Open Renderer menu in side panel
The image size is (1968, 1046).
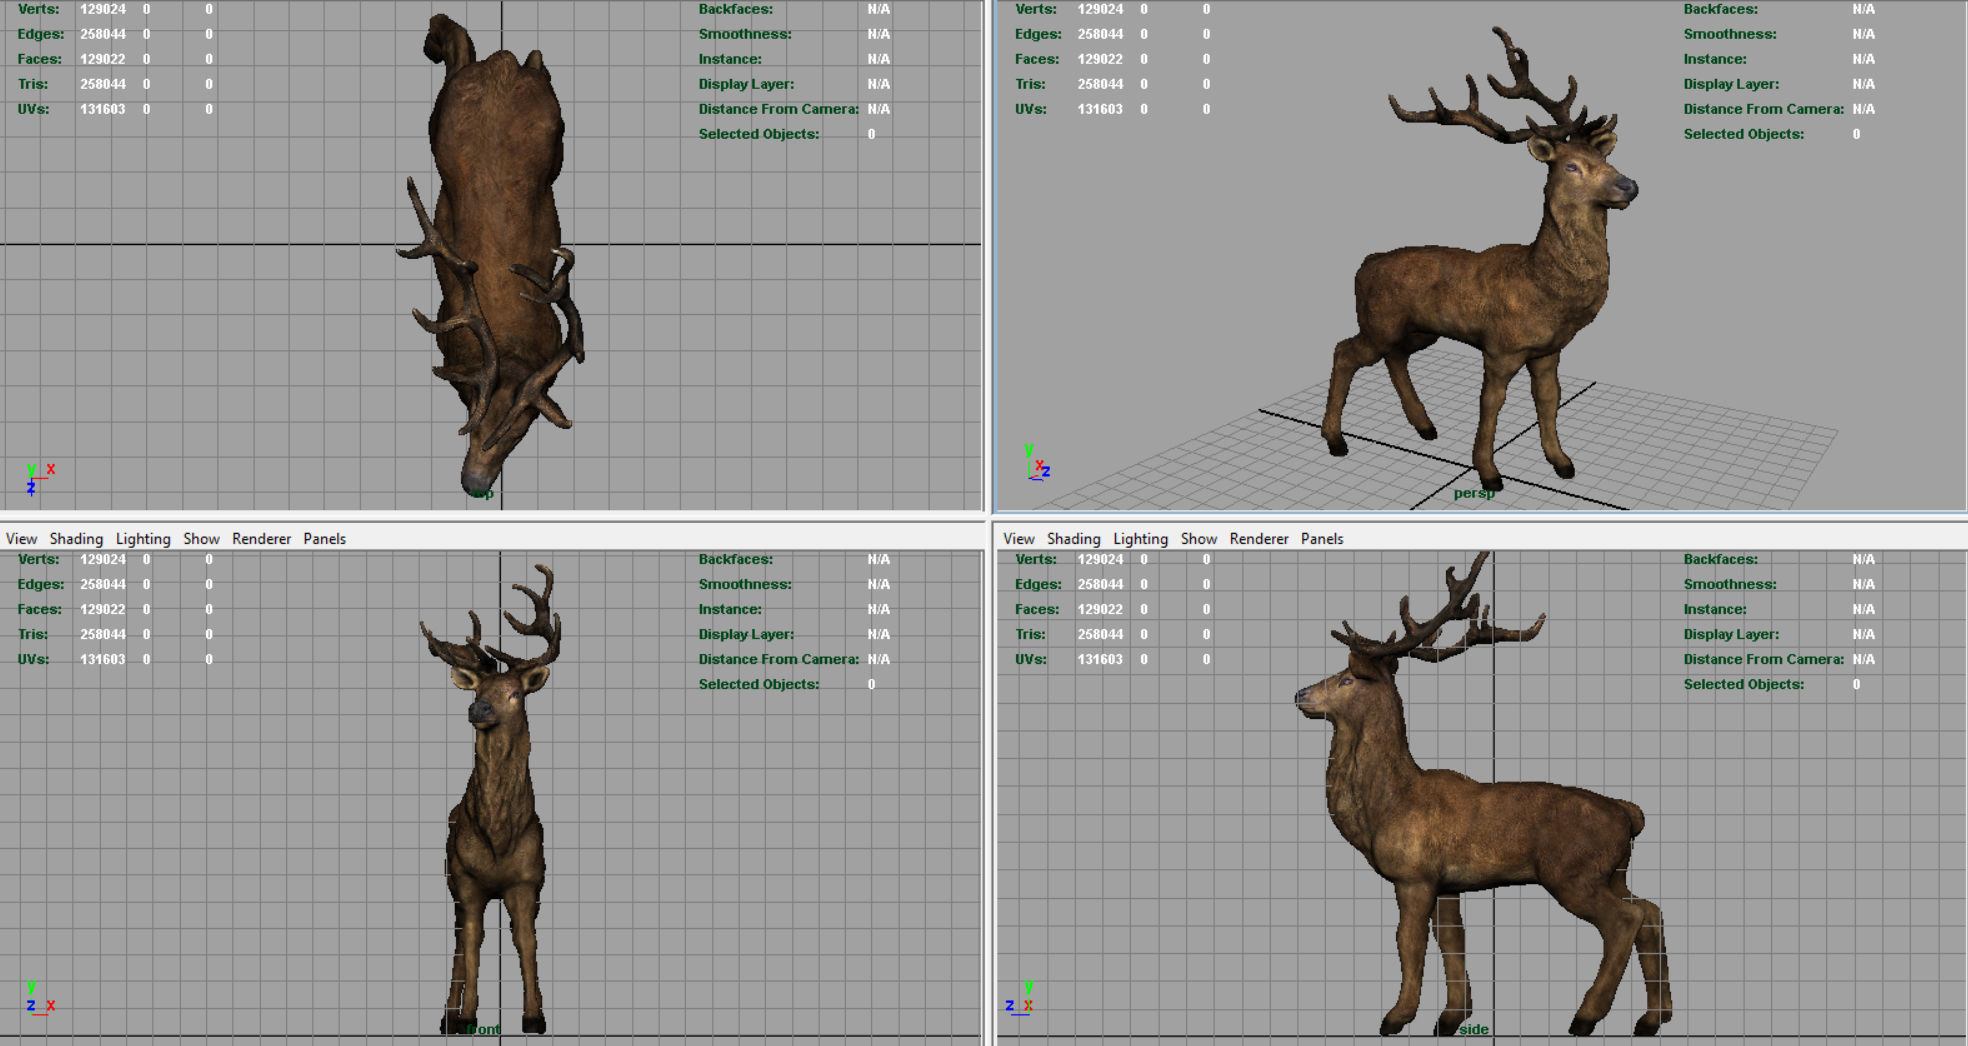coord(1258,538)
